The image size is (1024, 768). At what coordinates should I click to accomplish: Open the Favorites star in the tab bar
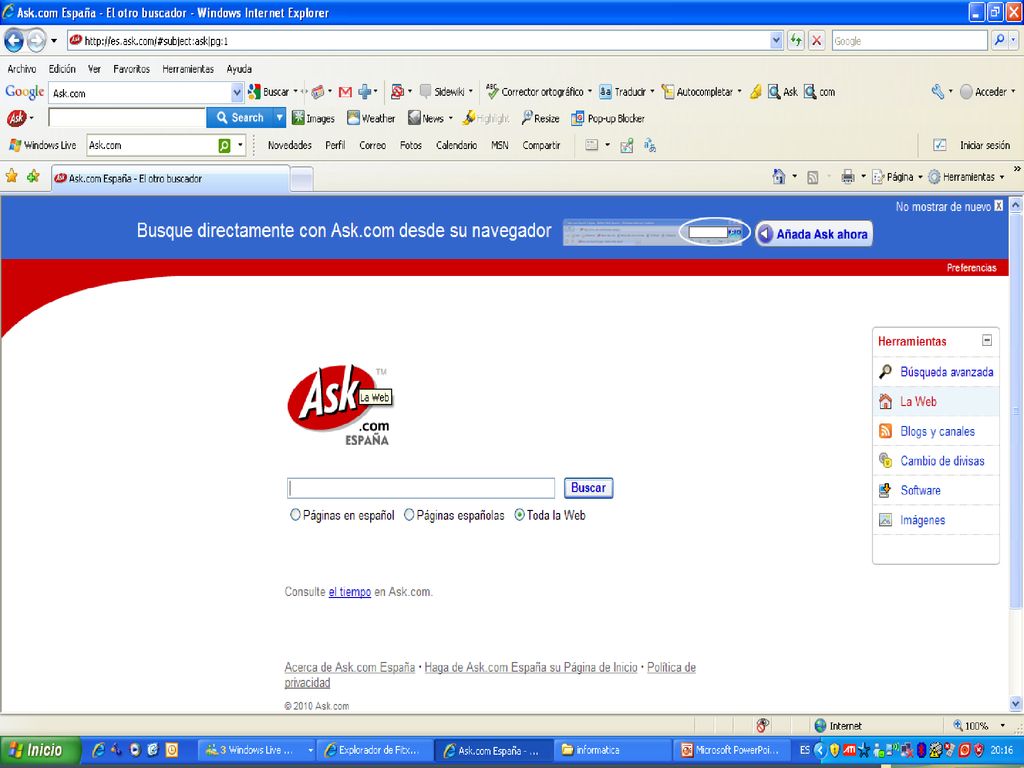(x=12, y=176)
